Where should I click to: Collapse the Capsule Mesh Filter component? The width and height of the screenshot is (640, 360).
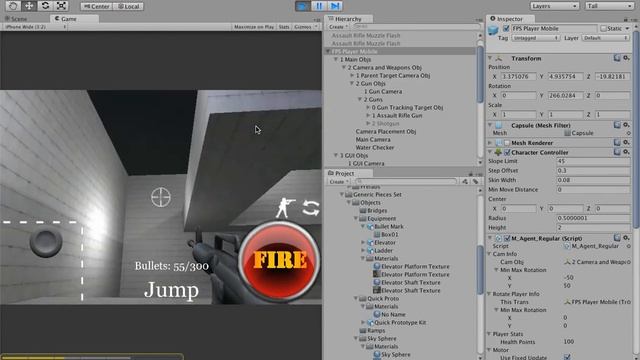(x=490, y=125)
